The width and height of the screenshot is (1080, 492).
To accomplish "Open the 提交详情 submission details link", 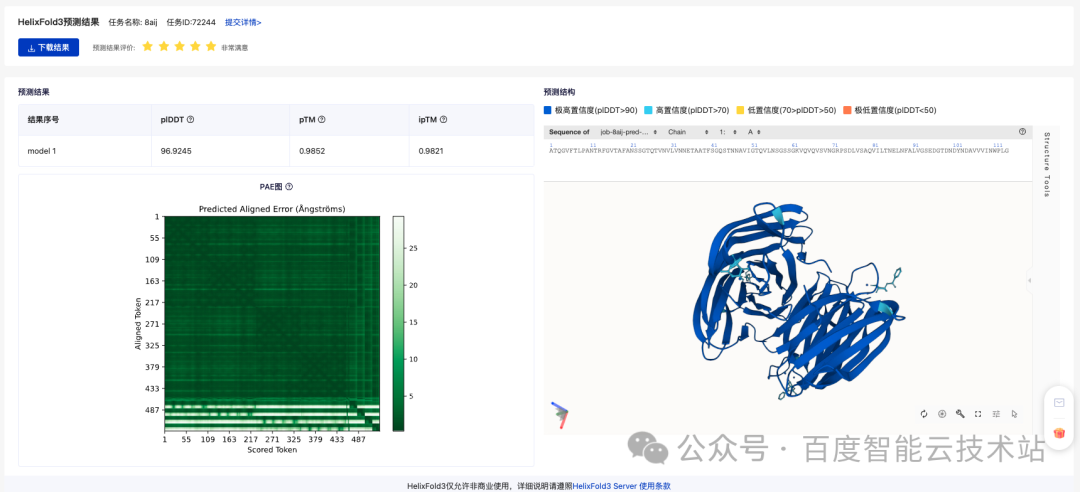I will tap(243, 22).
